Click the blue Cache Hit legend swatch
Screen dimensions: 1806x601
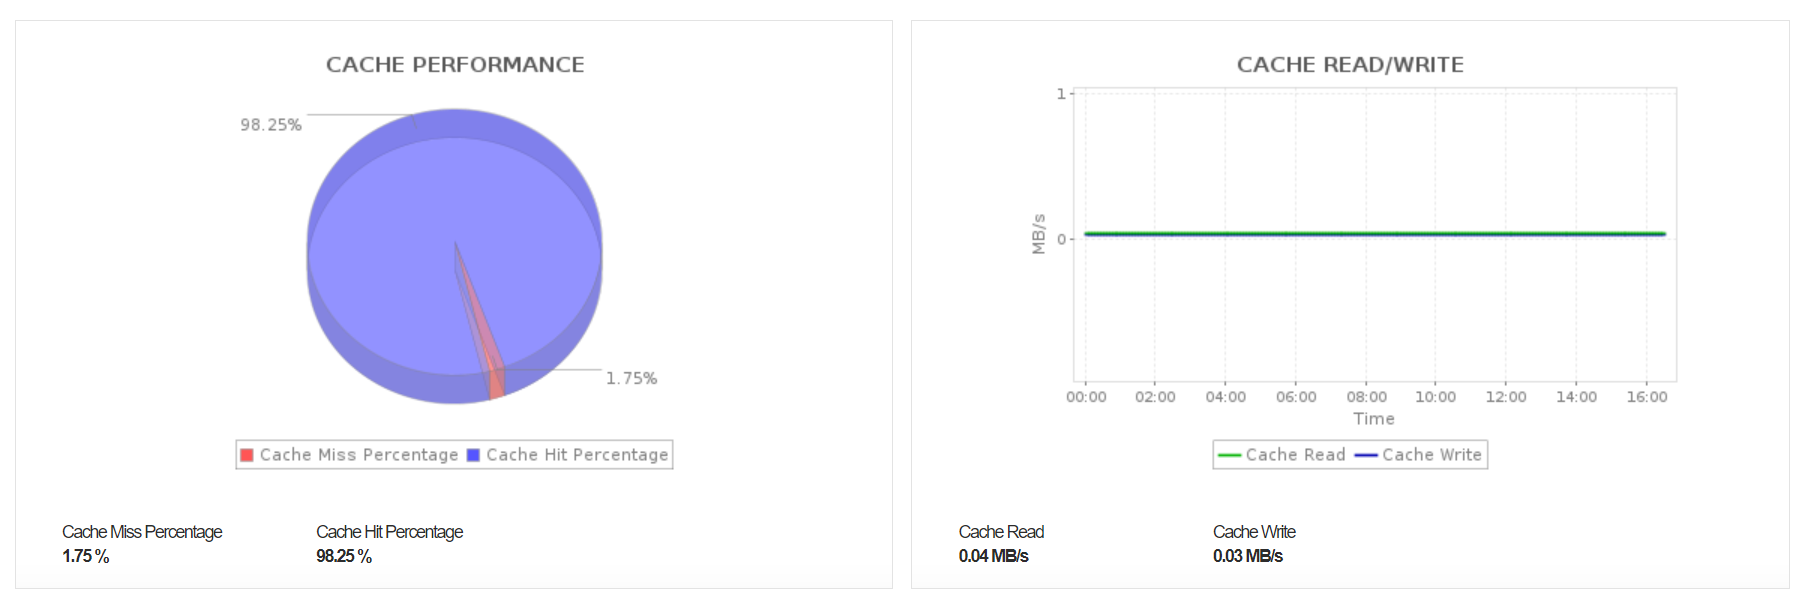pos(473,455)
